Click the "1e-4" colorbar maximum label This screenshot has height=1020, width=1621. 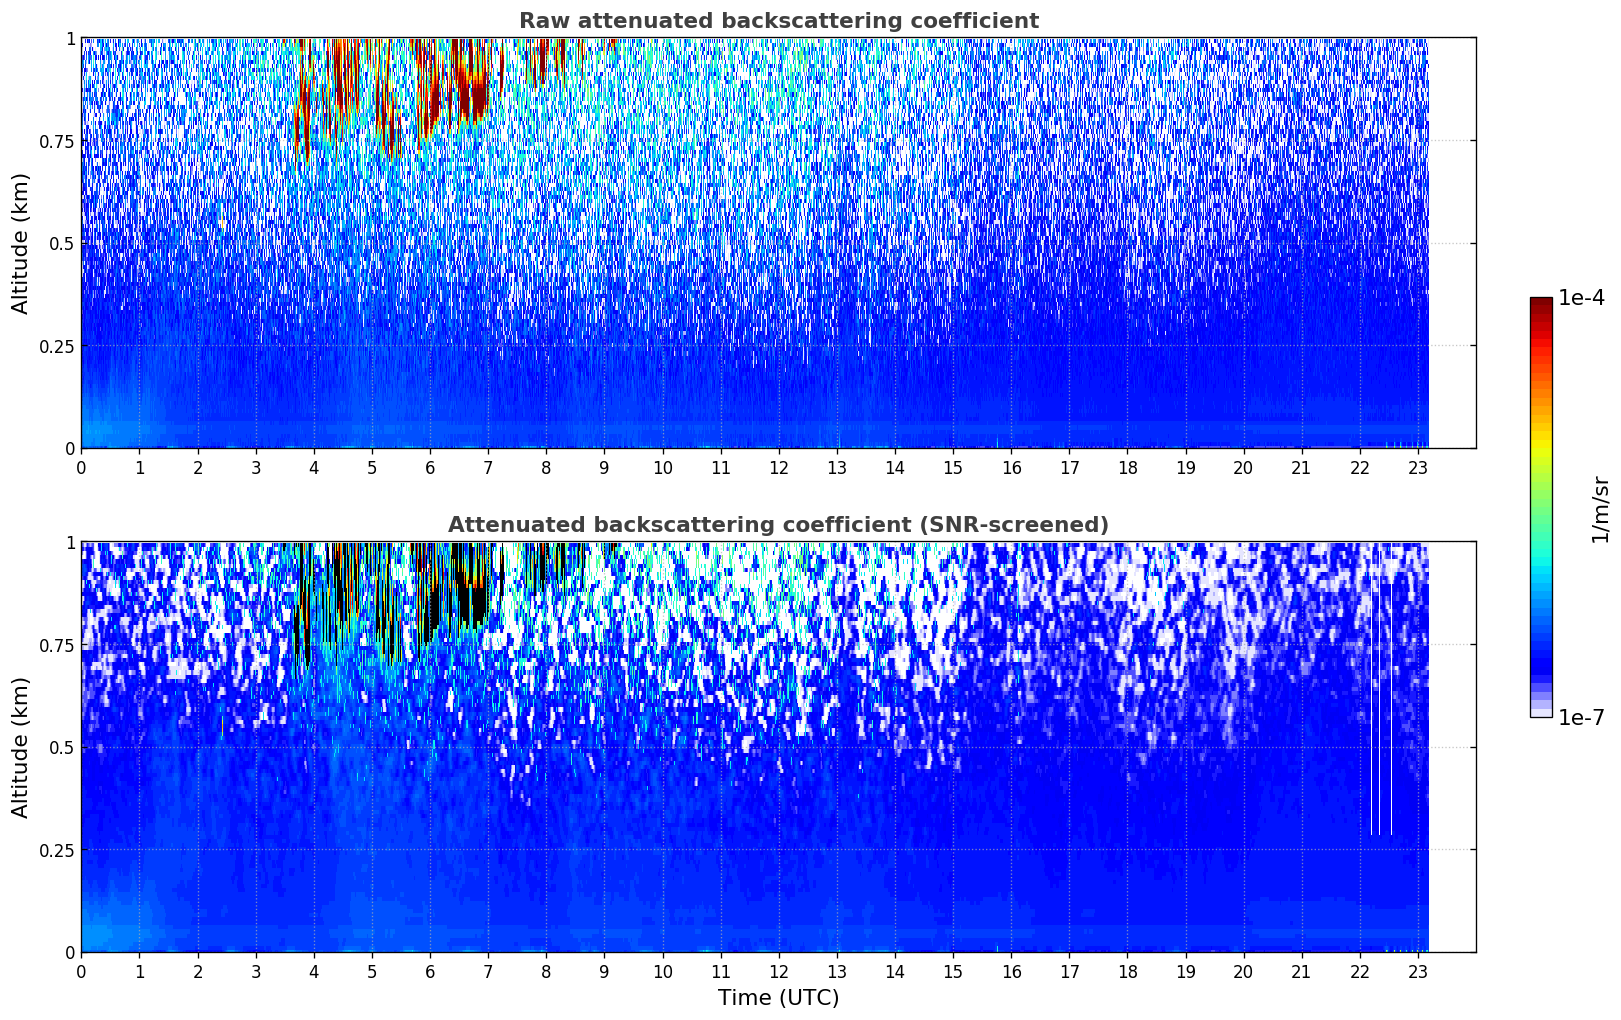pos(1581,298)
